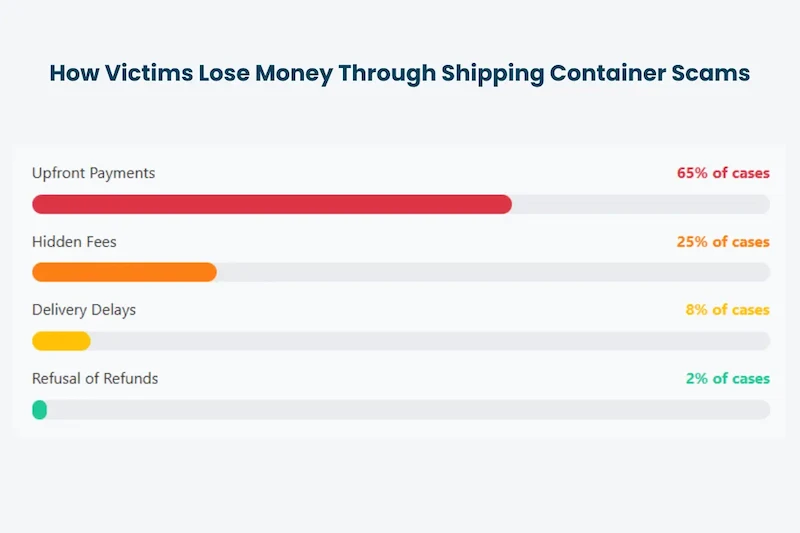This screenshot has width=800, height=533.
Task: Select the Refusal of Refunds label
Action: pos(95,379)
